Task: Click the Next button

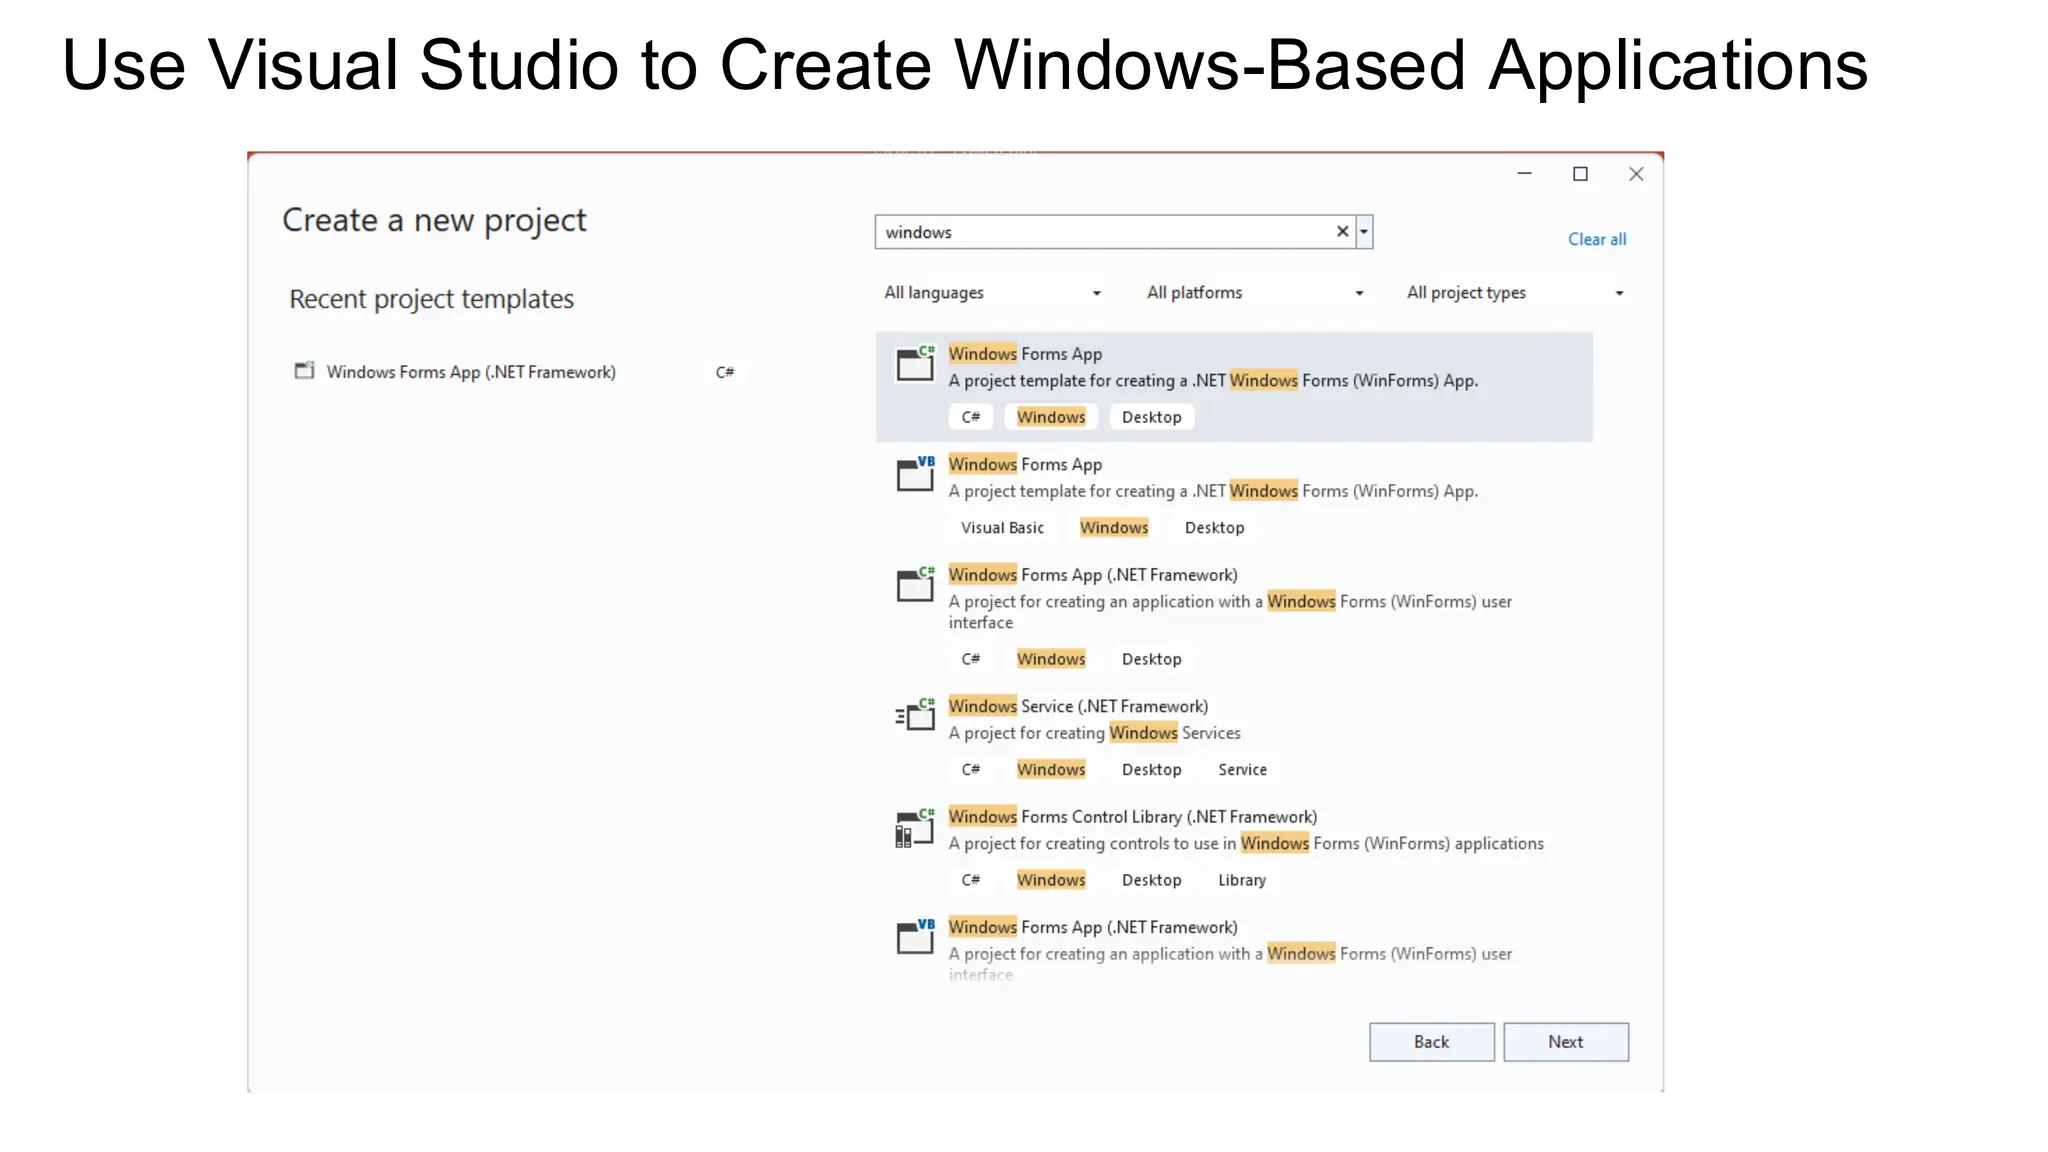Action: click(x=1566, y=1042)
